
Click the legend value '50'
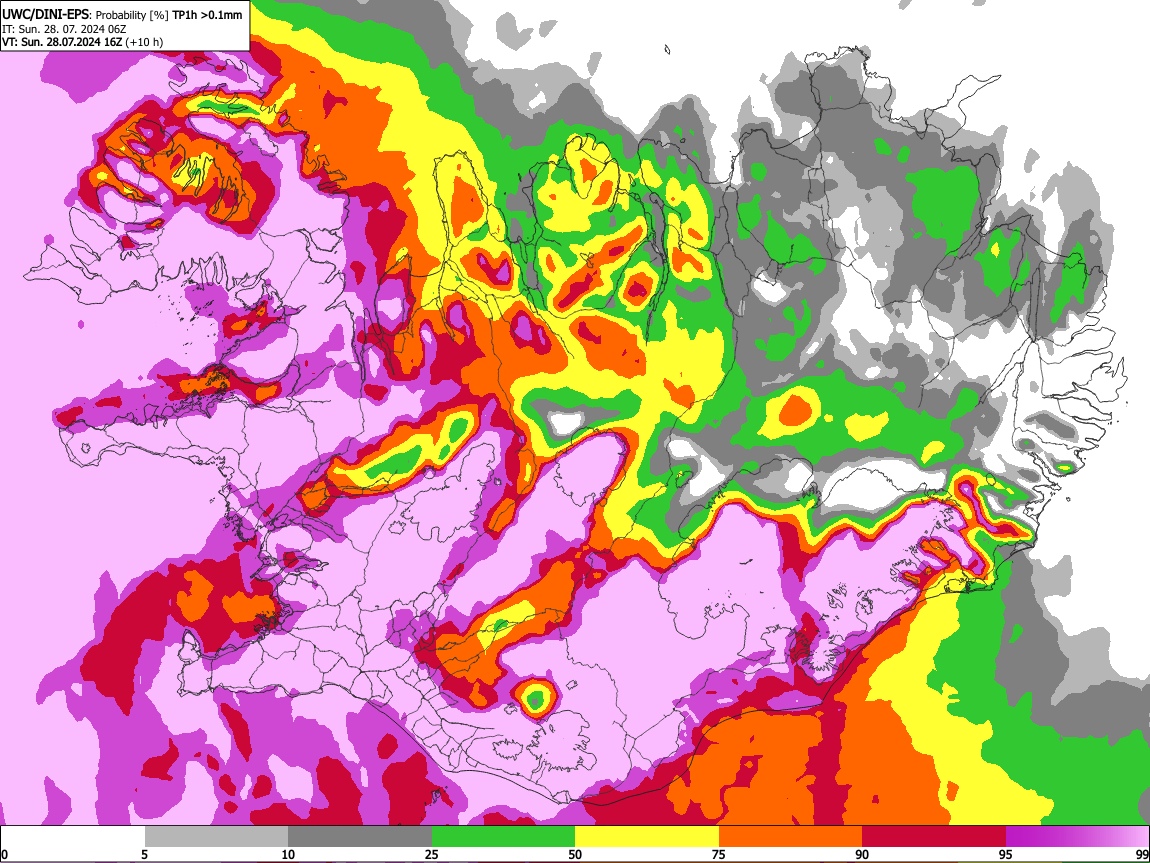click(575, 854)
